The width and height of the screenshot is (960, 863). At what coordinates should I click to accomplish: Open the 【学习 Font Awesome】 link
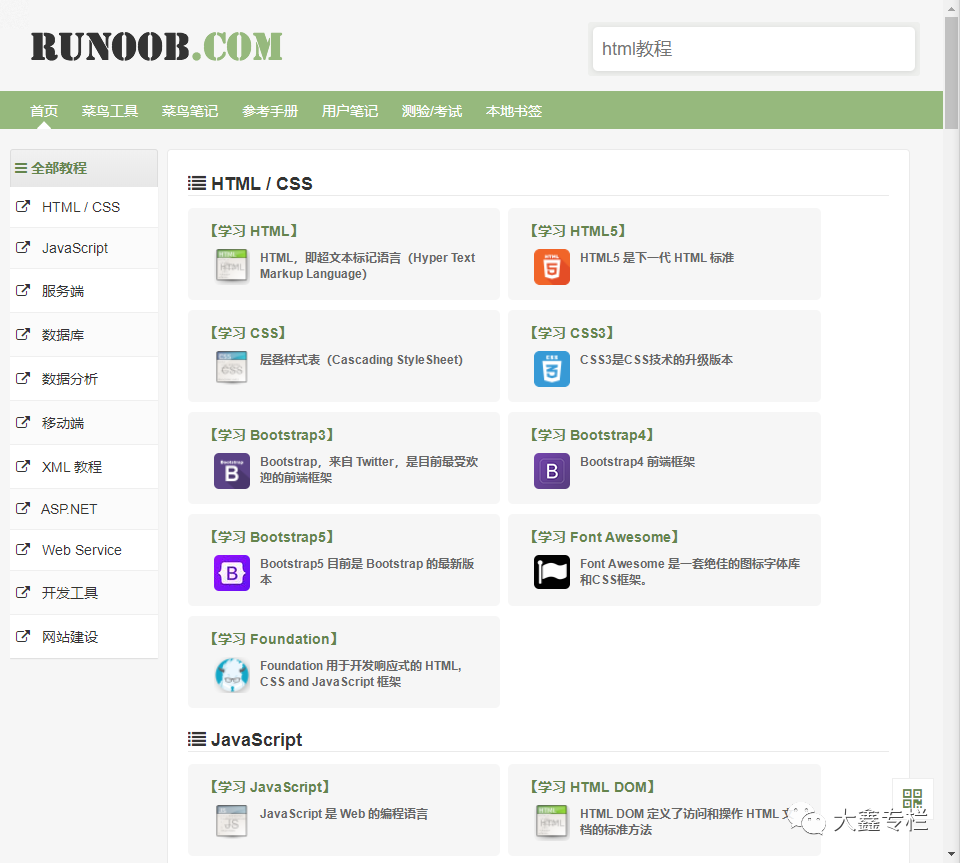pos(604,537)
